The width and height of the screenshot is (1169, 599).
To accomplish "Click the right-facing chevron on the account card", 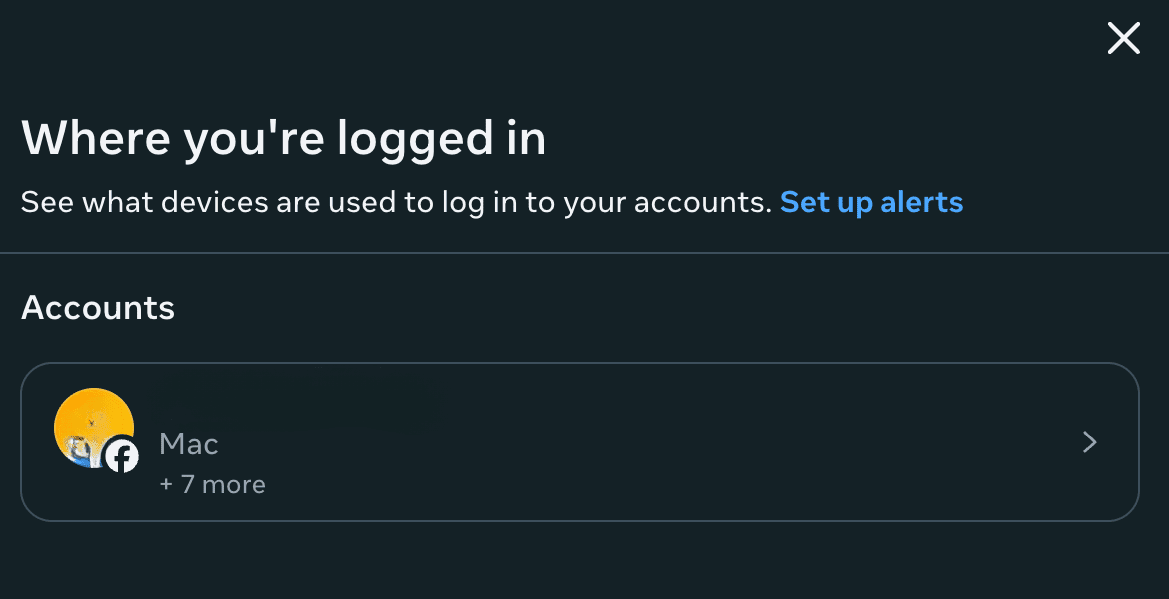I will click(x=1089, y=442).
